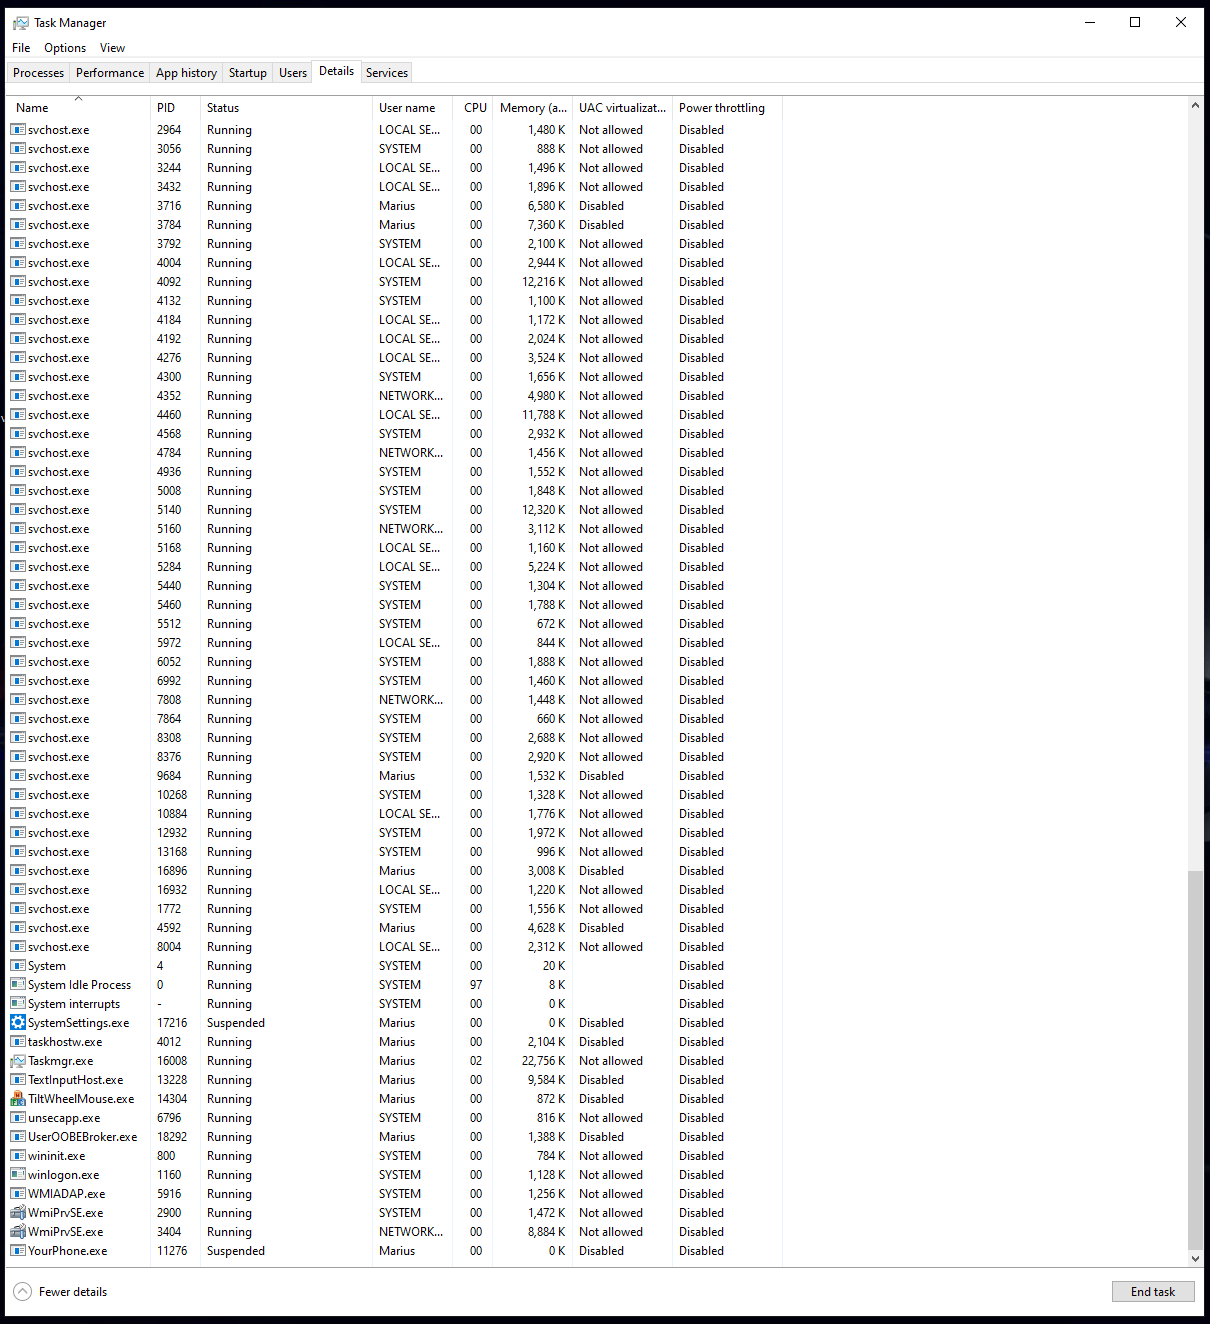Switch to the Processes tab
Image resolution: width=1210 pixels, height=1324 pixels.
pos(39,73)
